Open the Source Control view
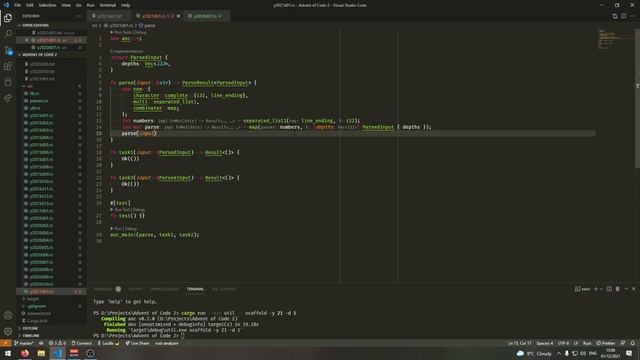 click(x=8, y=50)
